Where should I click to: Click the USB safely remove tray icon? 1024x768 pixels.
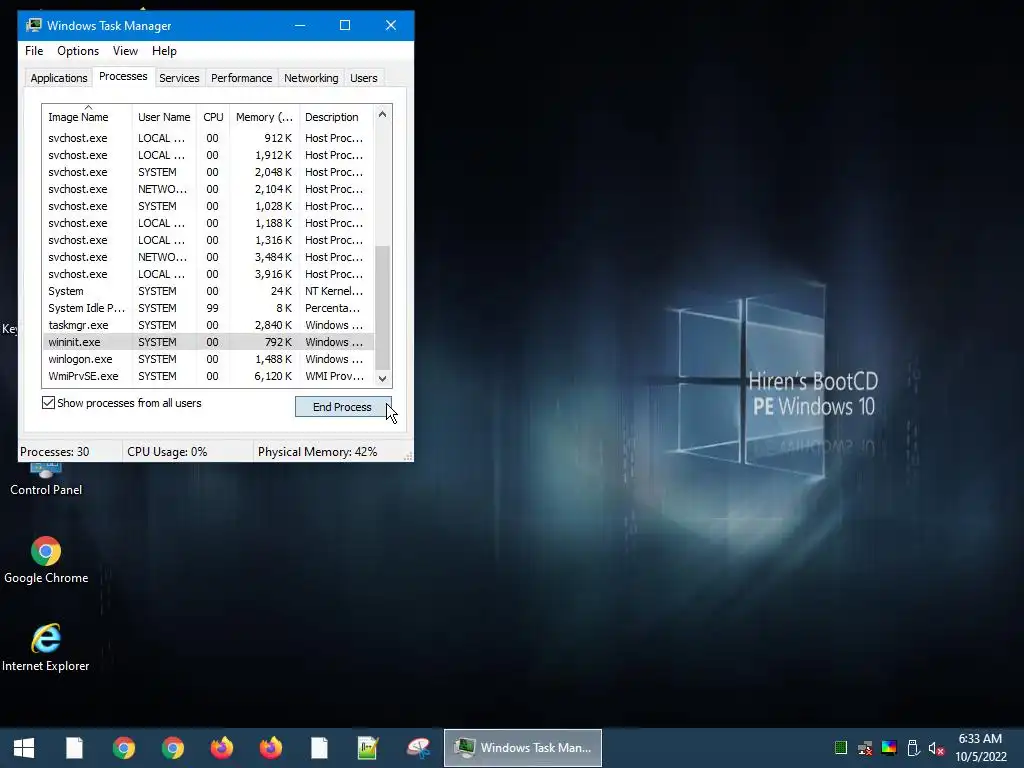click(913, 748)
